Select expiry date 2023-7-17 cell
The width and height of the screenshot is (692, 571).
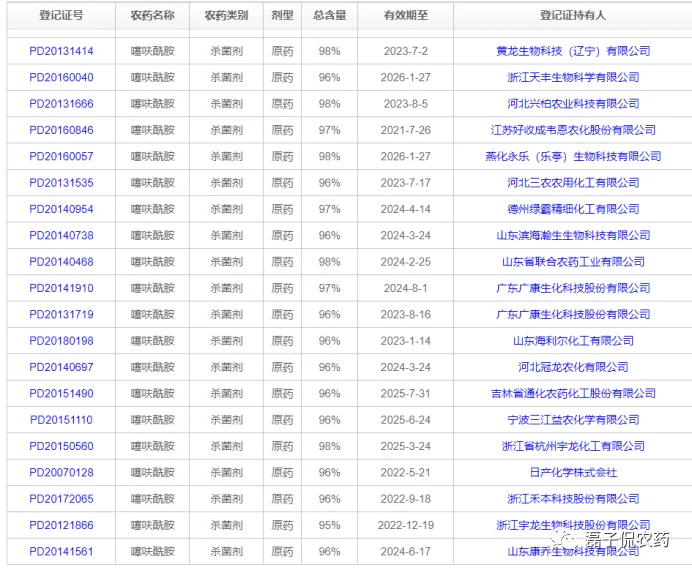(x=406, y=183)
